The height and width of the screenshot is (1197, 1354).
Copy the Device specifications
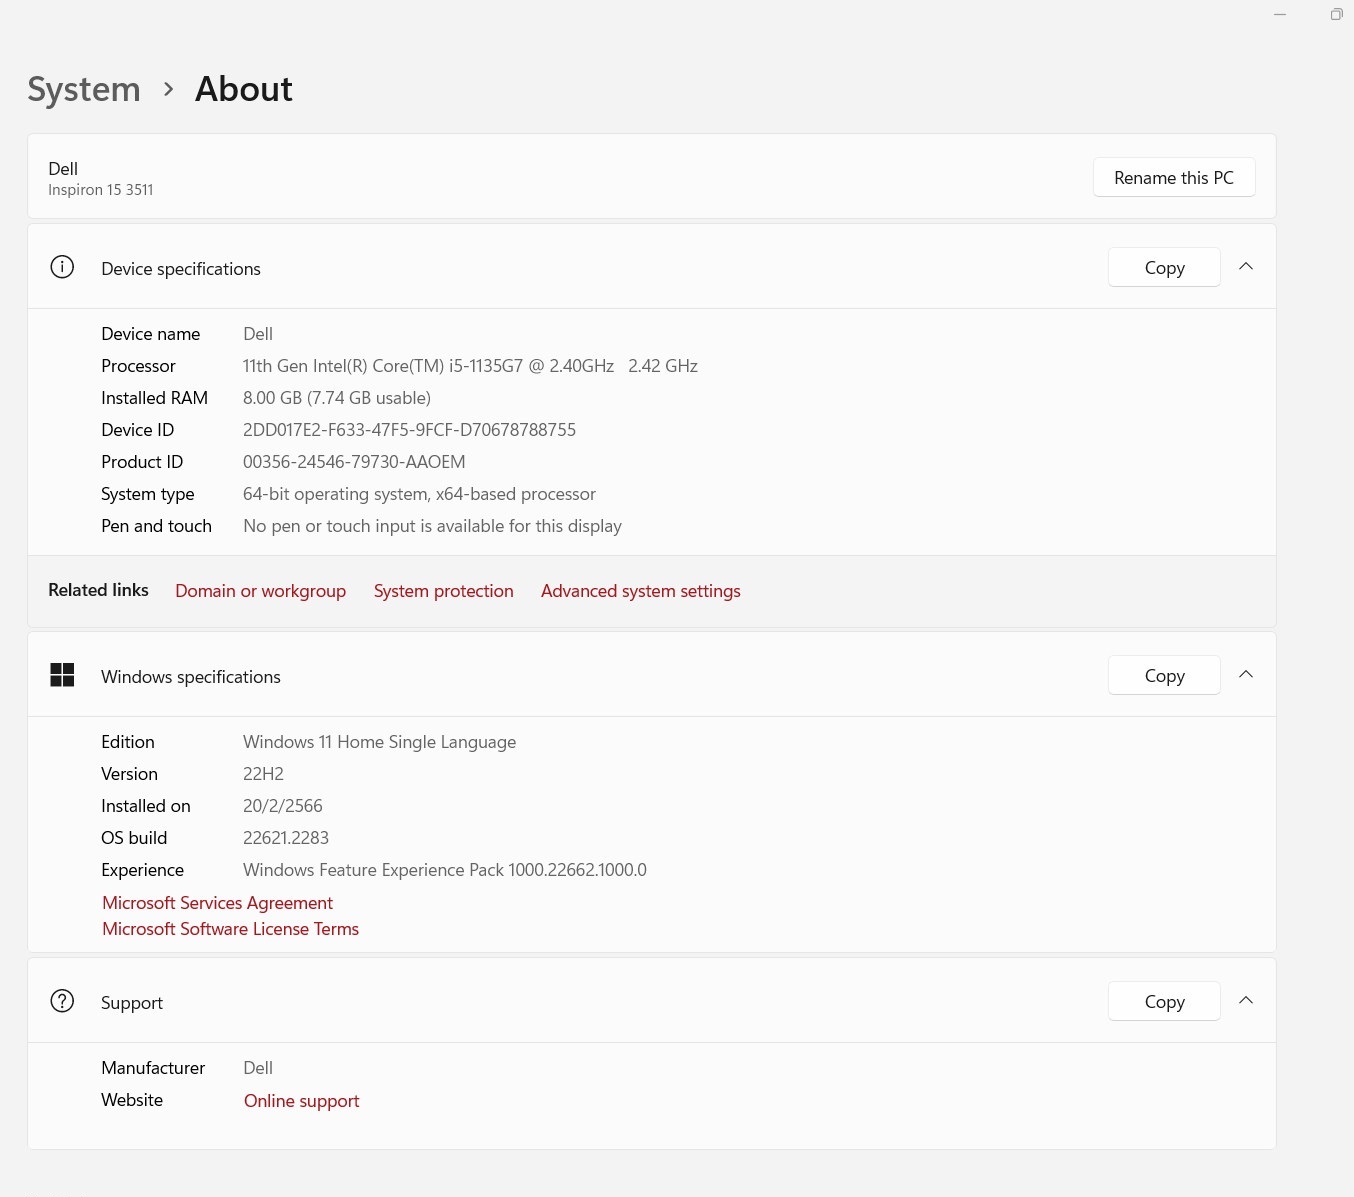pos(1164,268)
